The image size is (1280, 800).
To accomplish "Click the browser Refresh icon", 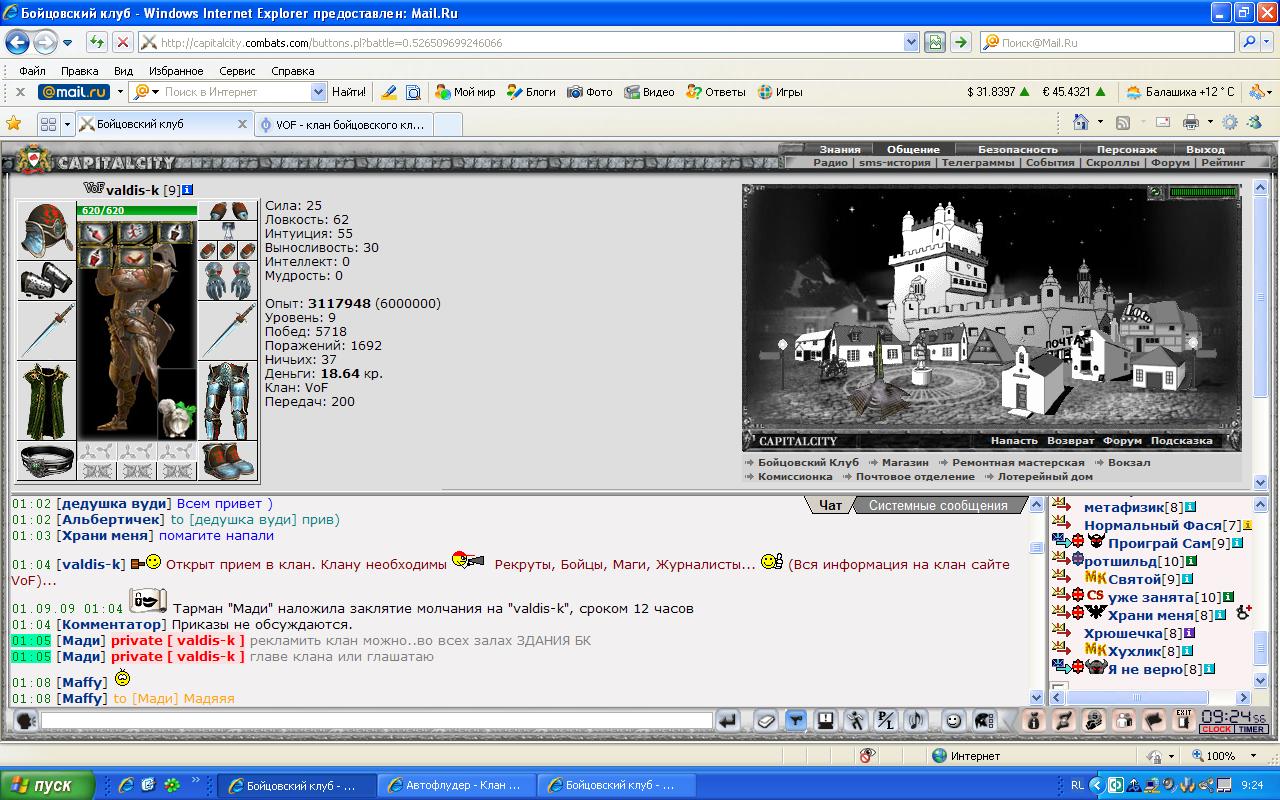I will click(96, 42).
